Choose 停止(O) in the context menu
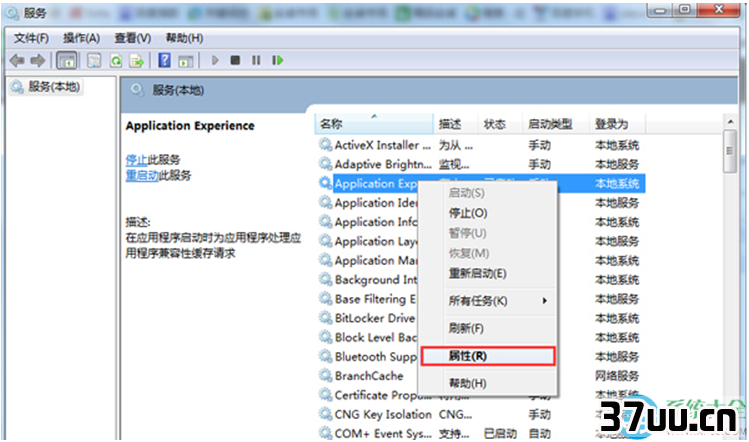 pos(488,213)
